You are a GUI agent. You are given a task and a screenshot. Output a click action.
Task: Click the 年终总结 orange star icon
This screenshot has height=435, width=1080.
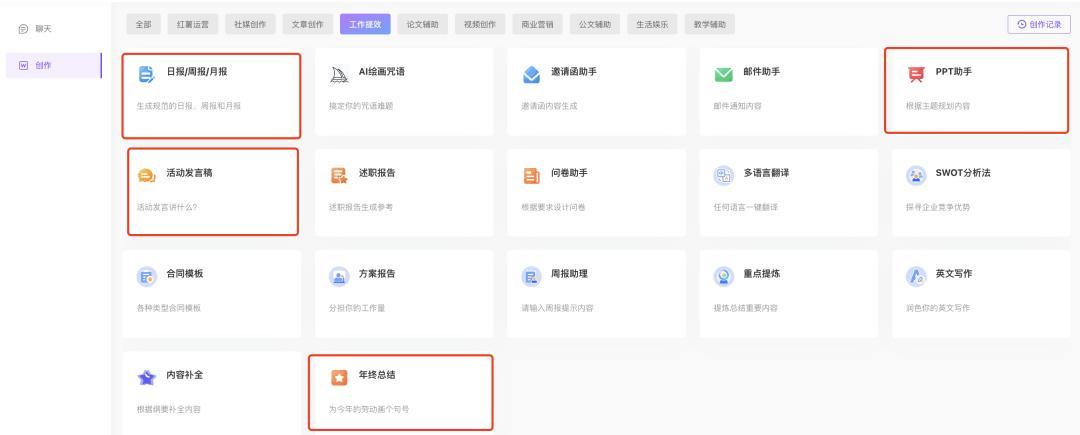(x=339, y=378)
